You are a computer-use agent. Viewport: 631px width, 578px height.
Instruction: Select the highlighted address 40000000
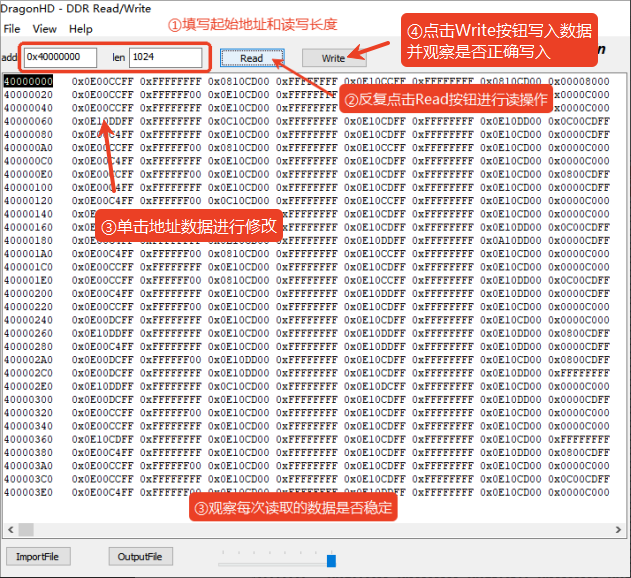tap(28, 82)
